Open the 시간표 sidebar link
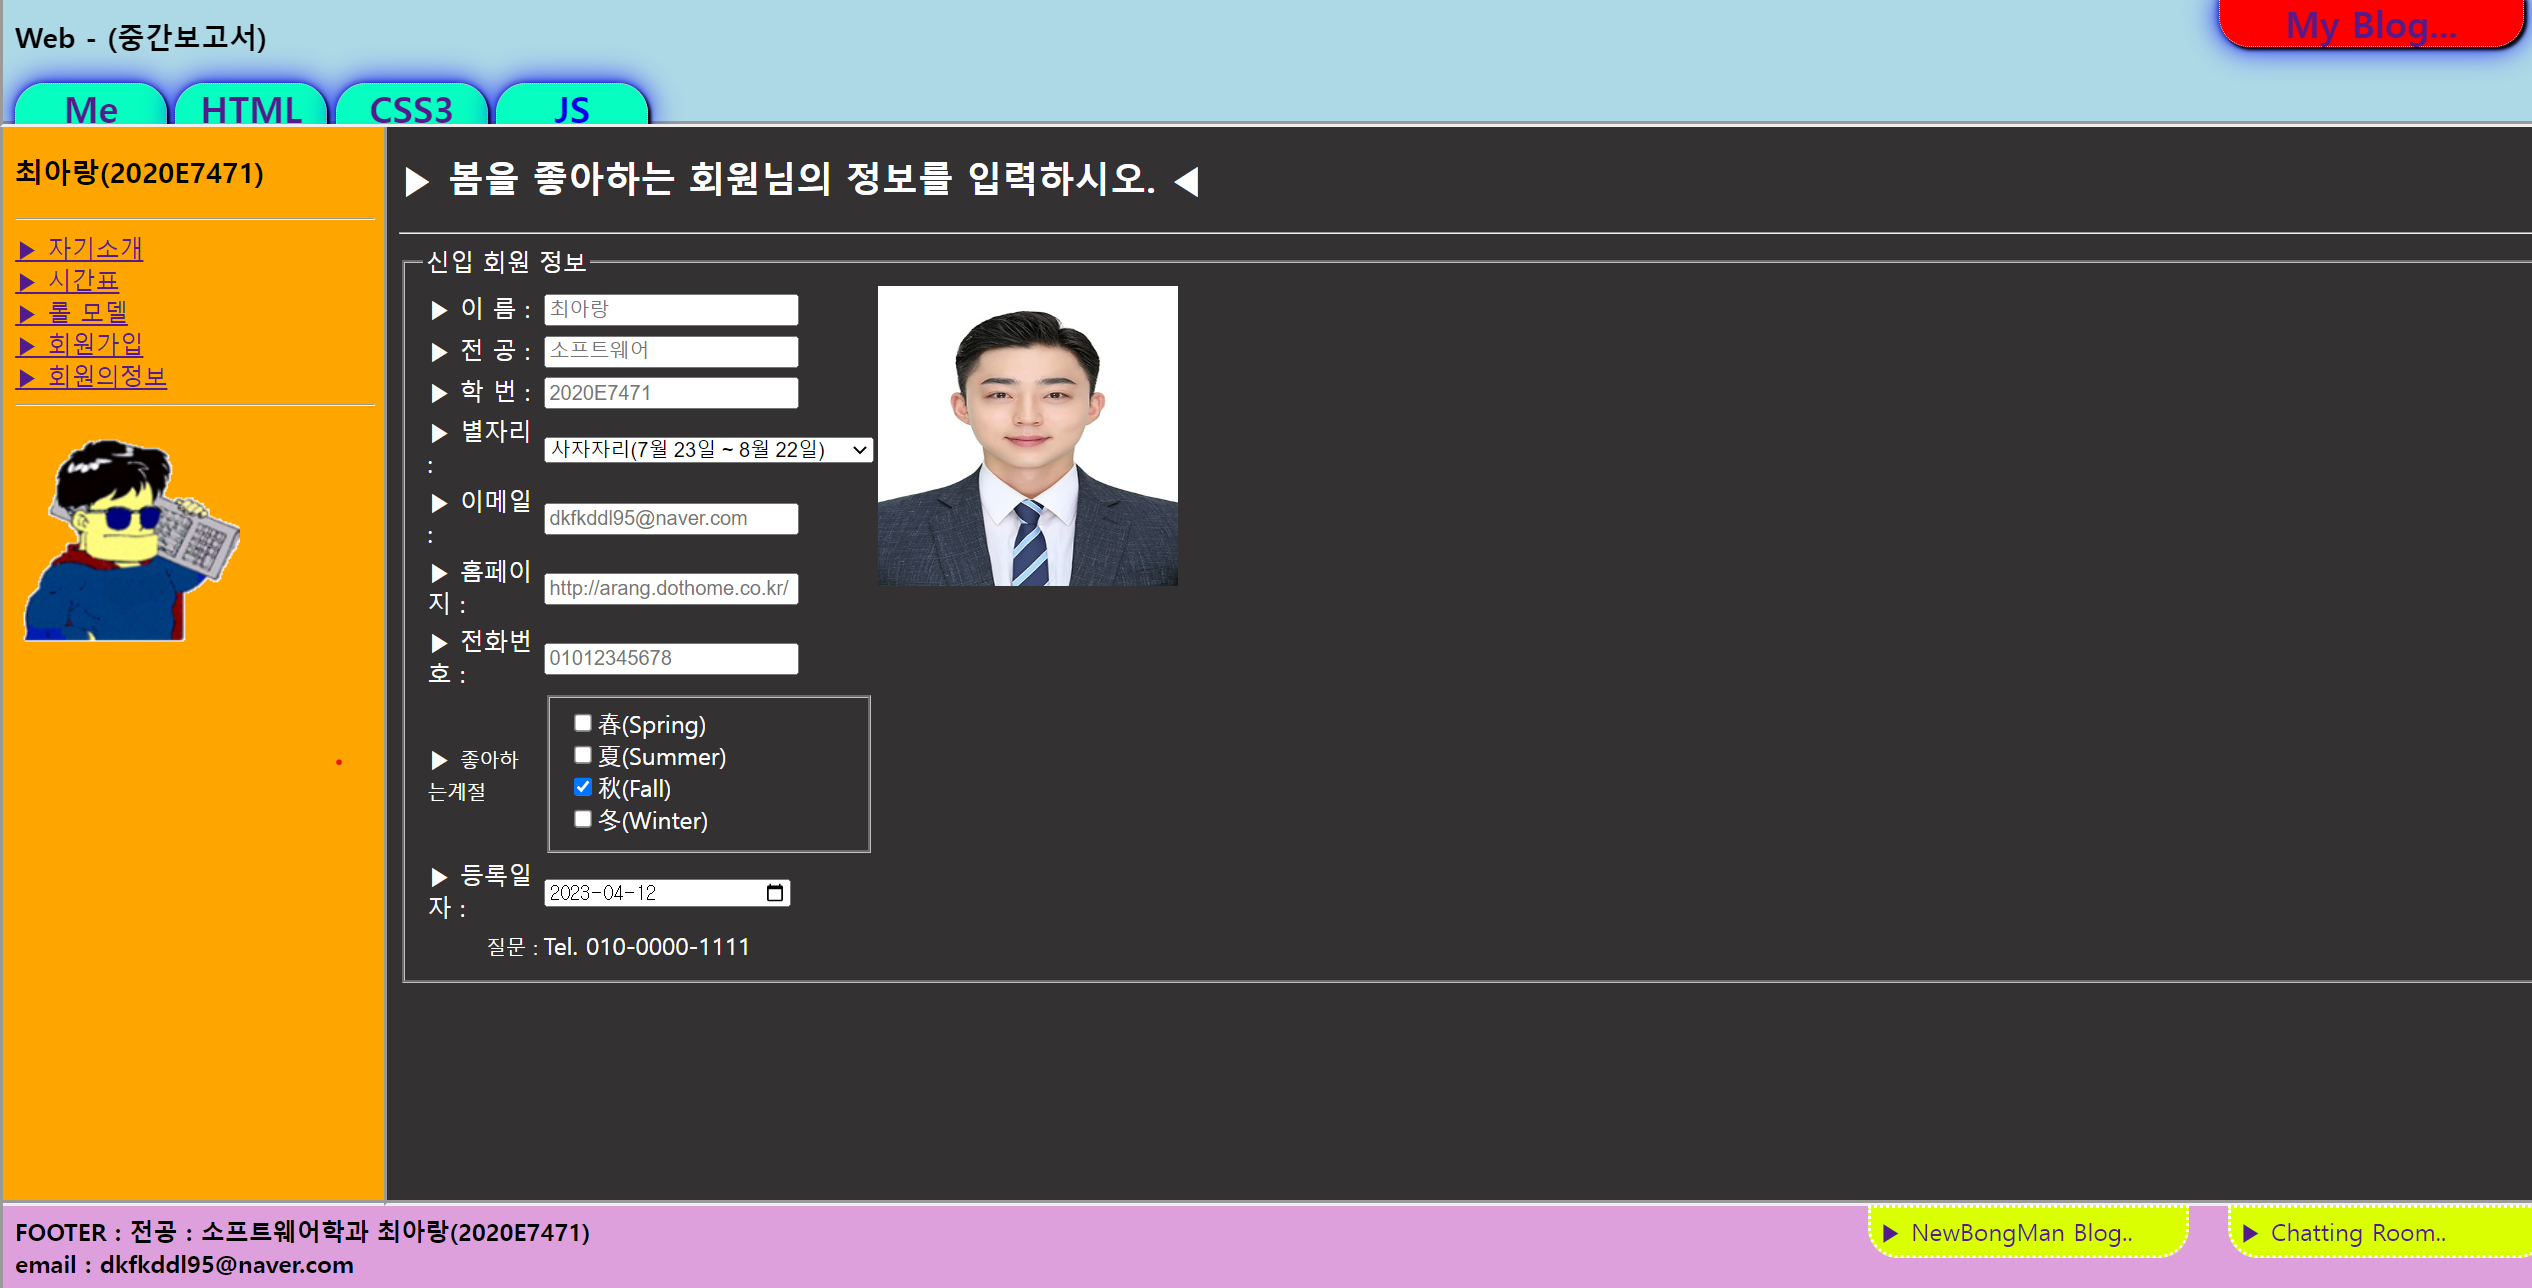The height and width of the screenshot is (1288, 2532). pos(83,281)
